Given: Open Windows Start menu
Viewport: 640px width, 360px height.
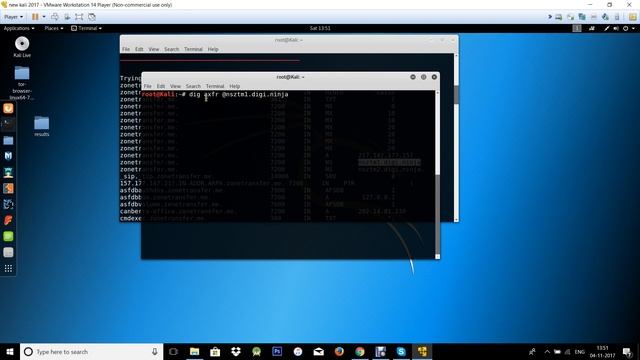Looking at the screenshot, I should click(10, 351).
